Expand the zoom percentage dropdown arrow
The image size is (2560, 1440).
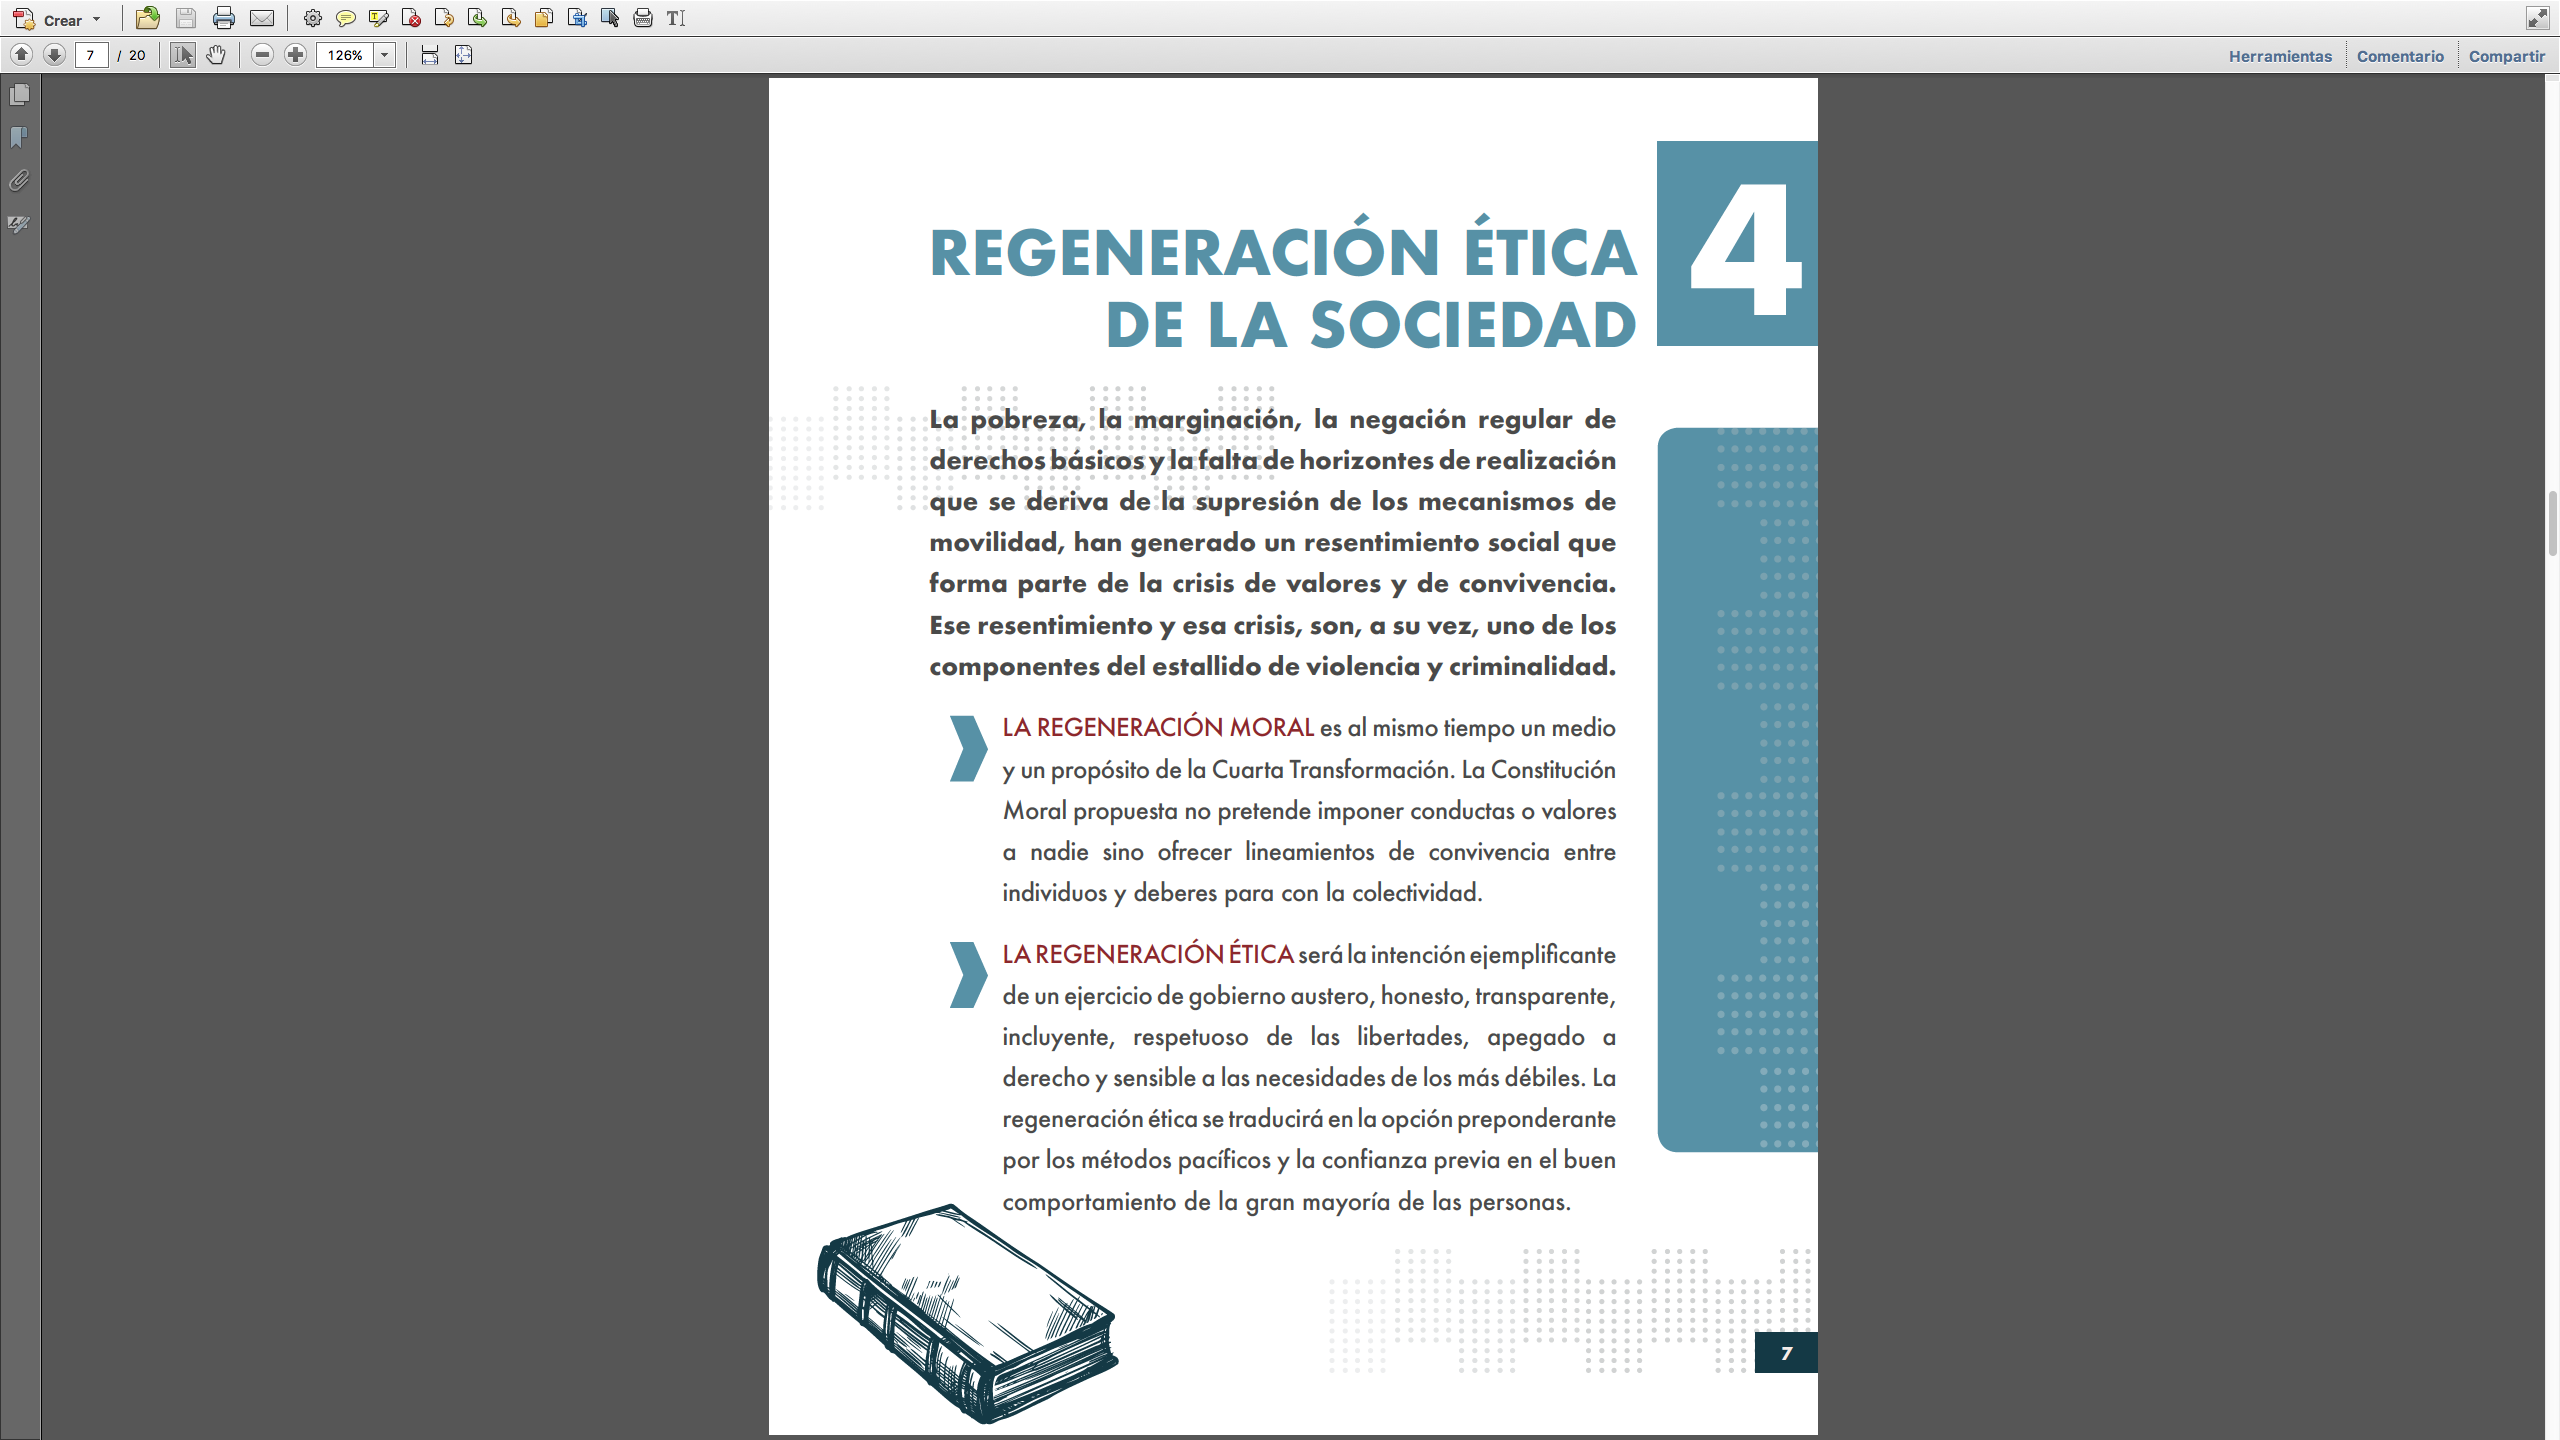click(385, 55)
